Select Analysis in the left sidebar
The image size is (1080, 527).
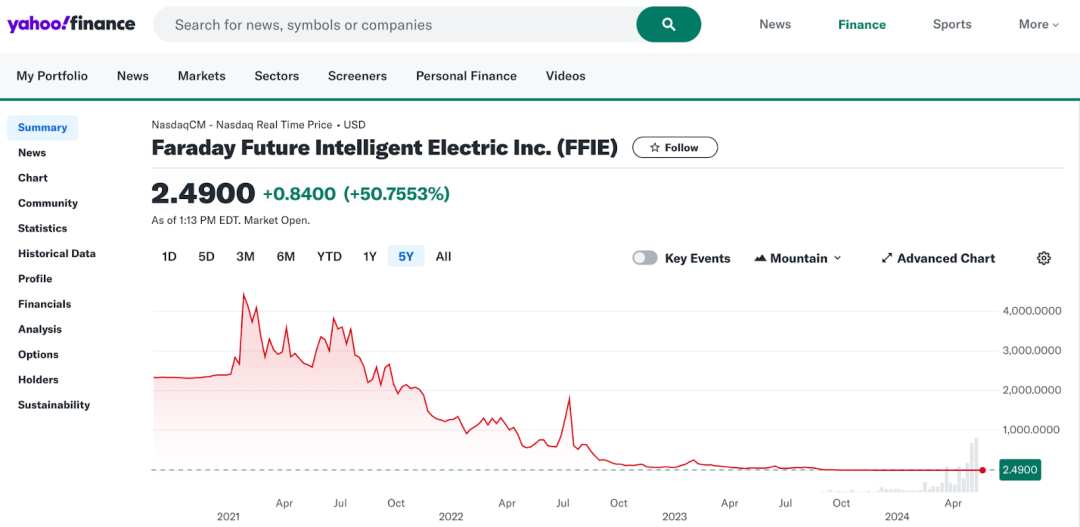40,329
